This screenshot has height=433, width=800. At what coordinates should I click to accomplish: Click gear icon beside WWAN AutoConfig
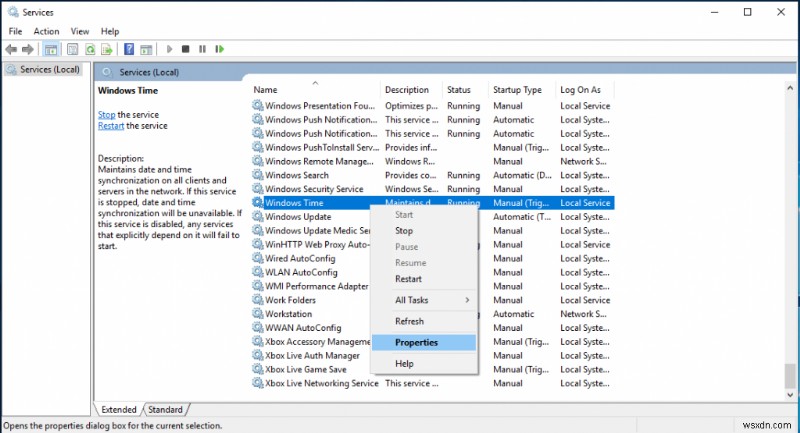pos(258,327)
